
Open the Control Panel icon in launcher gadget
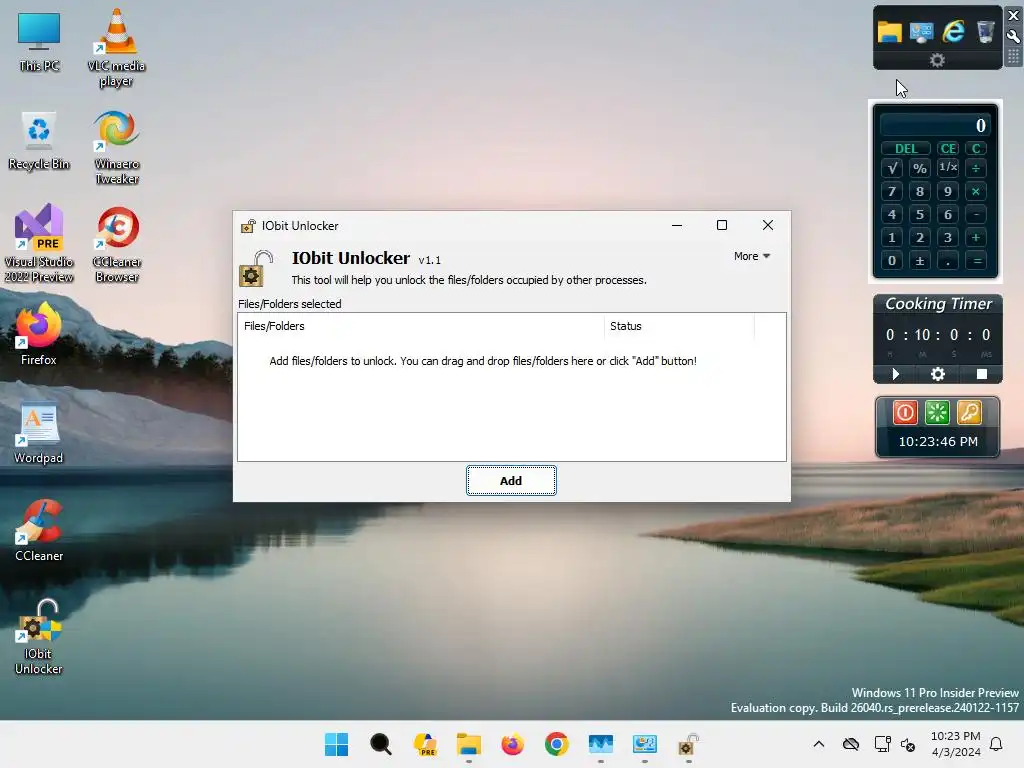pyautogui.click(x=921, y=31)
